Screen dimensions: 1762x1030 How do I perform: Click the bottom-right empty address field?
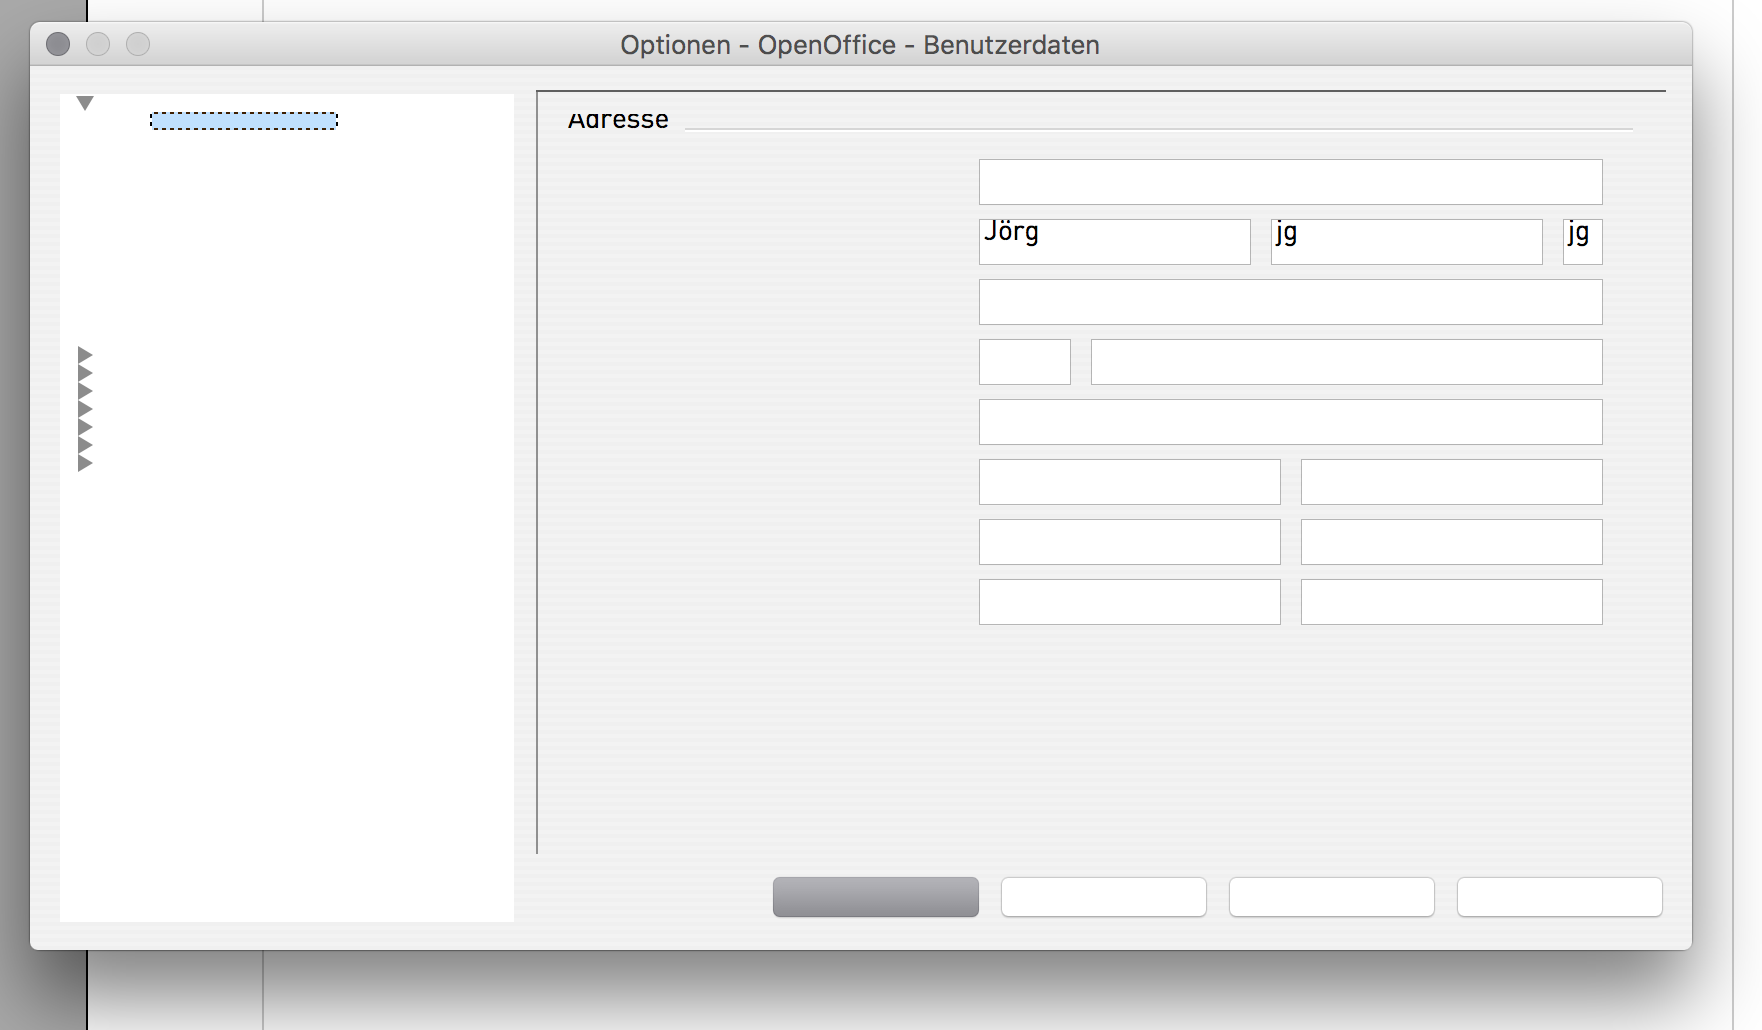1451,602
